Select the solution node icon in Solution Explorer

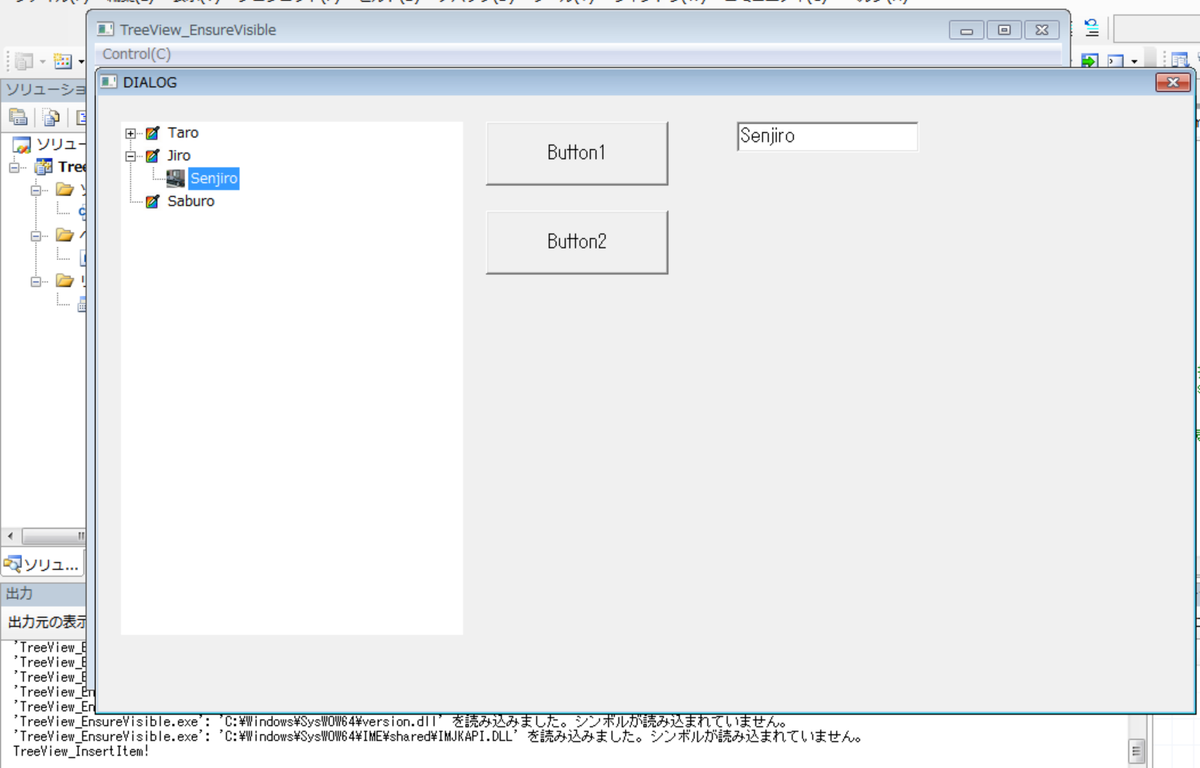pyautogui.click(x=21, y=145)
